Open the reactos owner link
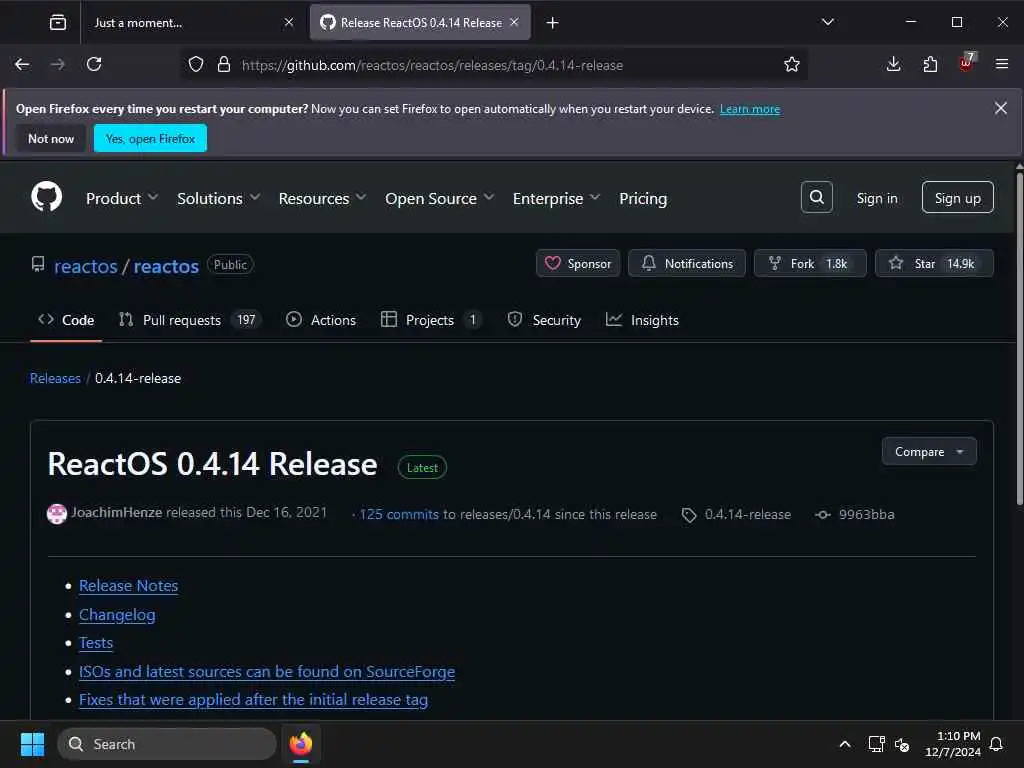1024x768 pixels. pos(86,266)
